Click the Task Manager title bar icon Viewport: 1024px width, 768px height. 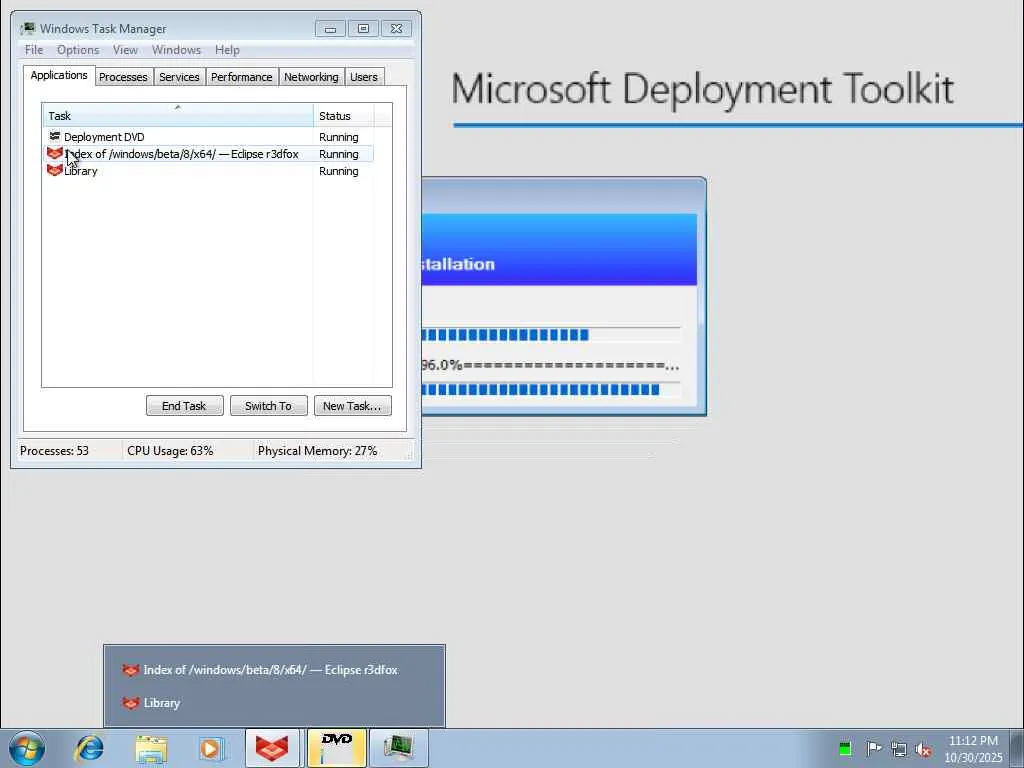point(27,29)
